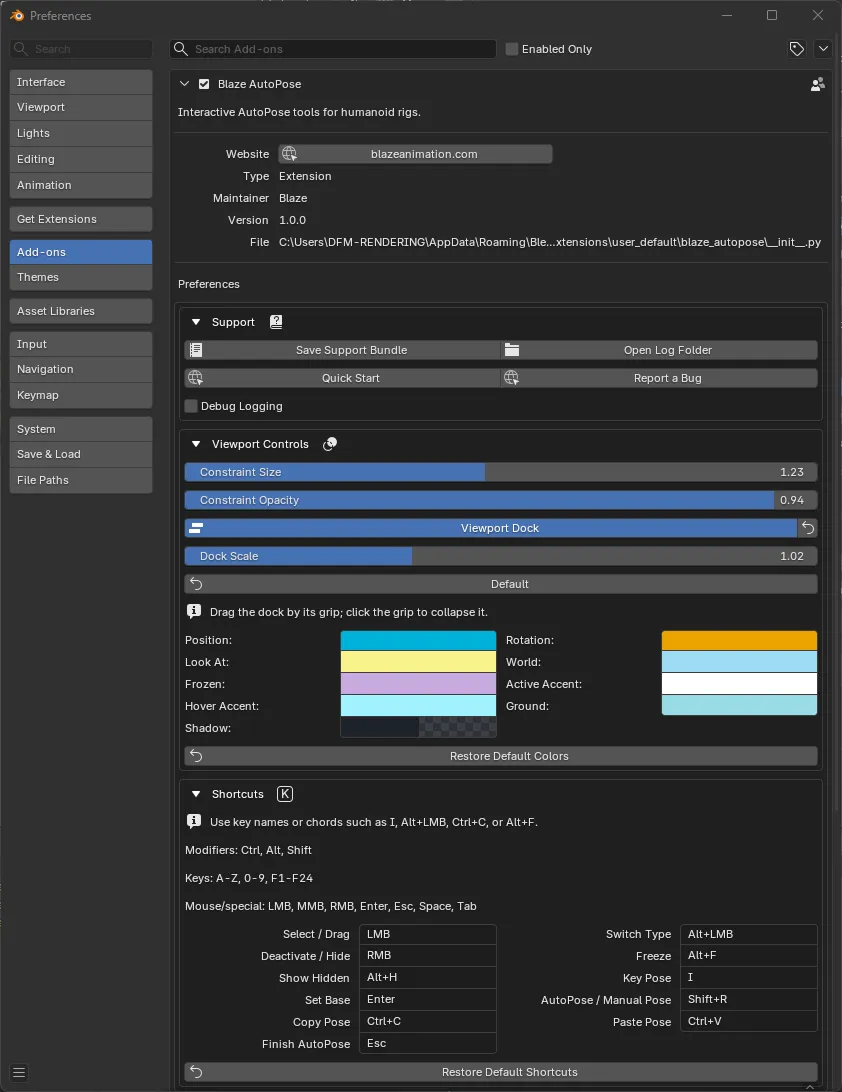This screenshot has height=1092, width=842.
Task: Click the community user icon for Blaze AutoPose
Action: click(x=818, y=84)
